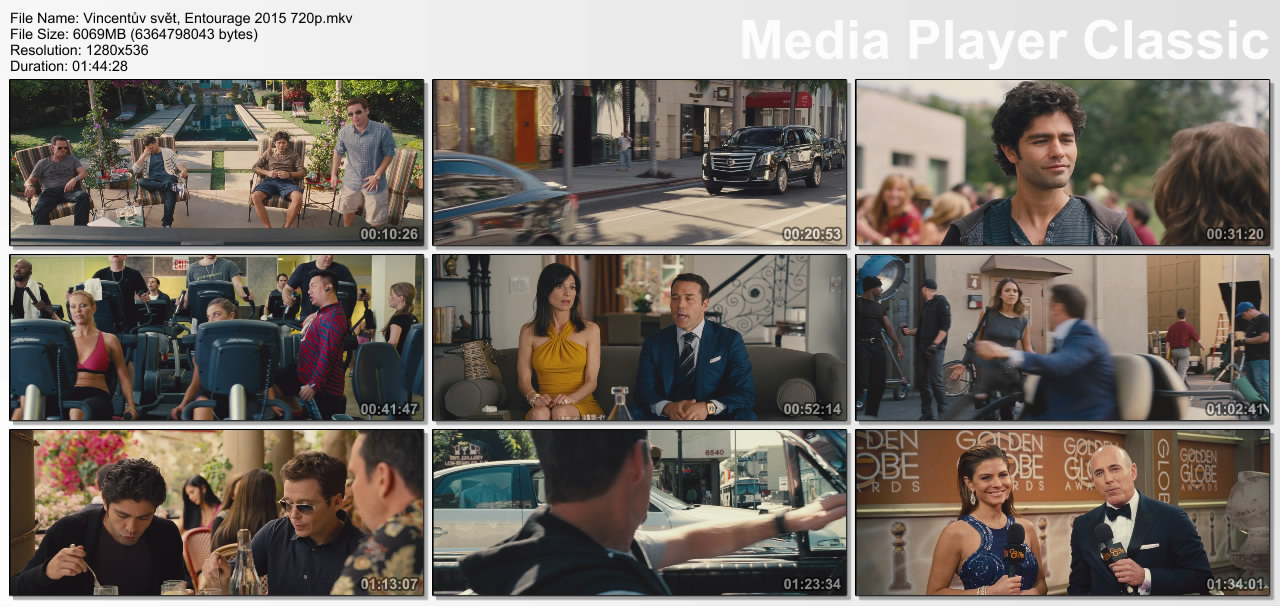The image size is (1280, 606).
Task: Click the studio backlot golf cart thumbnail
Action: [x=1062, y=337]
